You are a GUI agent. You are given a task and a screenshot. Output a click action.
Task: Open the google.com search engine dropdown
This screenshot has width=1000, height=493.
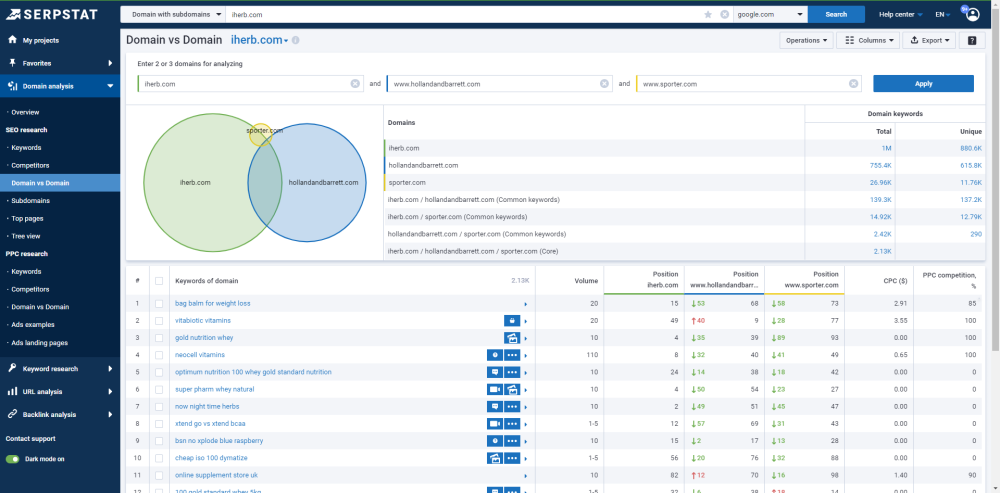tap(770, 14)
